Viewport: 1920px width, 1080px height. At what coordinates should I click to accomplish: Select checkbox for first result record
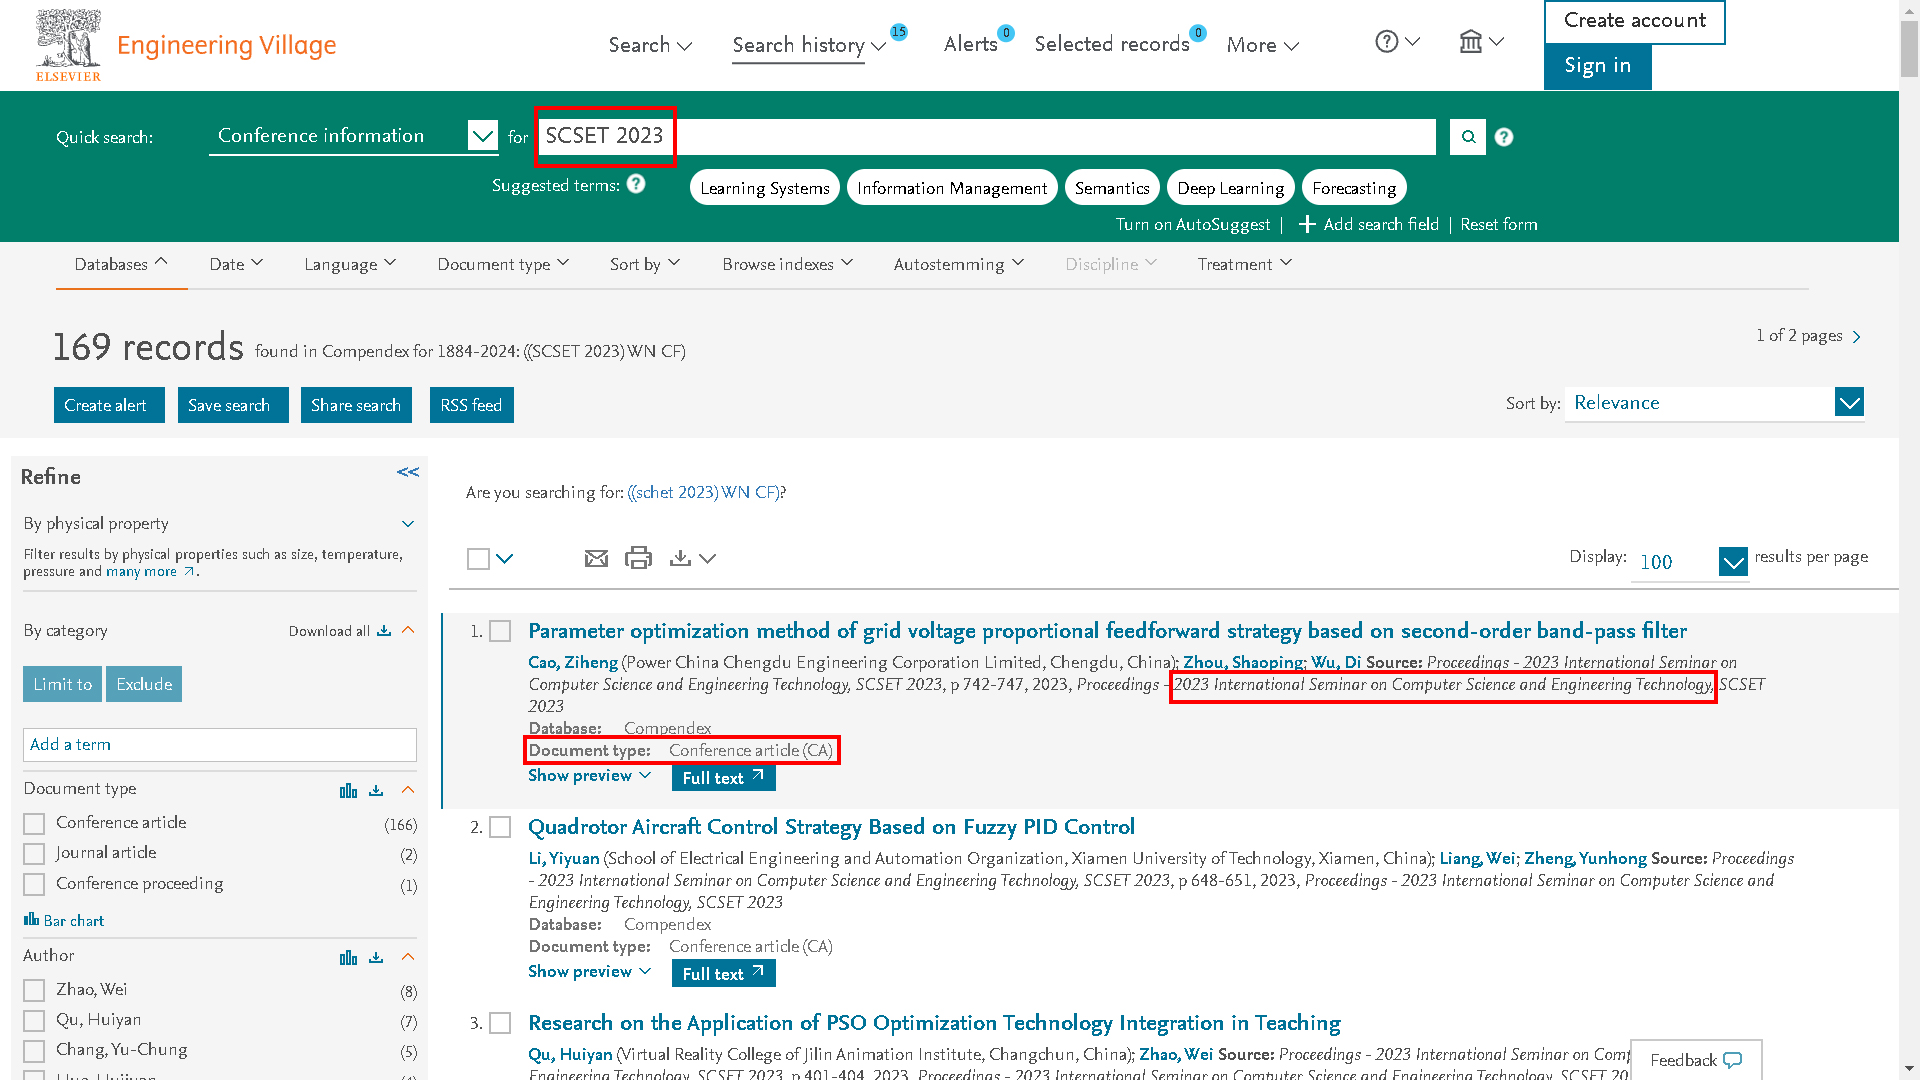coord(500,631)
